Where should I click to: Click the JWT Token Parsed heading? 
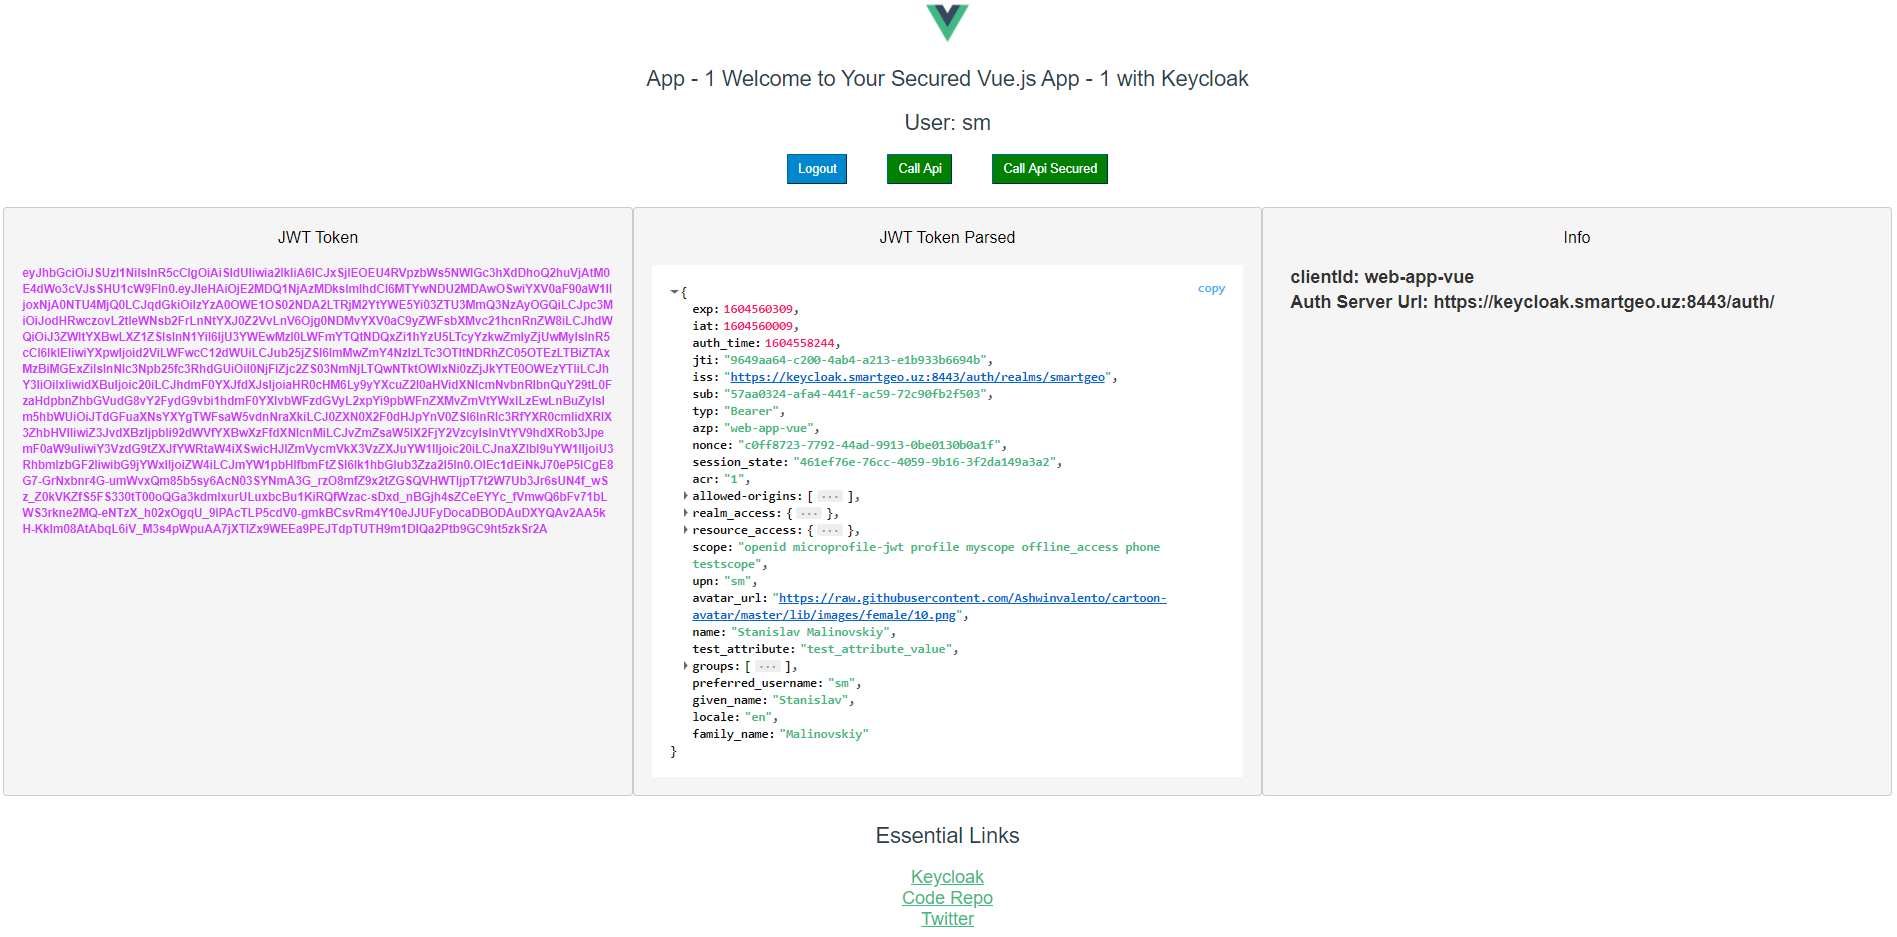click(947, 238)
